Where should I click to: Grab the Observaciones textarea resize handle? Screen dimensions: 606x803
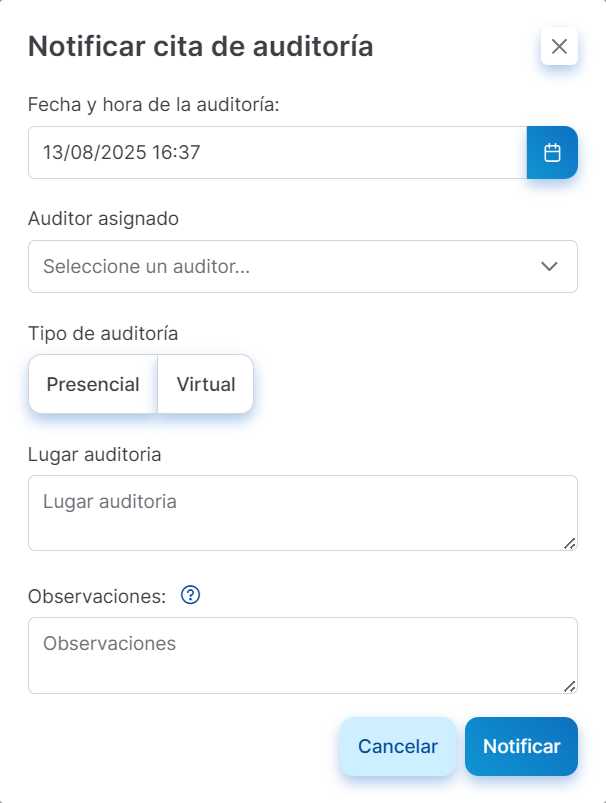tap(569, 685)
